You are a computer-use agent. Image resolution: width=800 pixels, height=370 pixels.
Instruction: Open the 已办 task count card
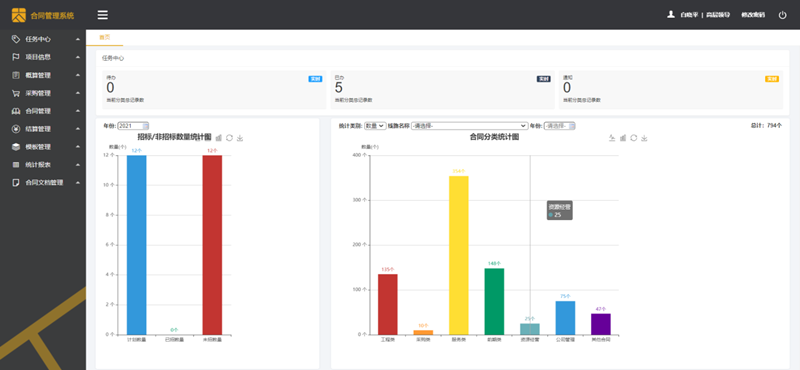(442, 90)
